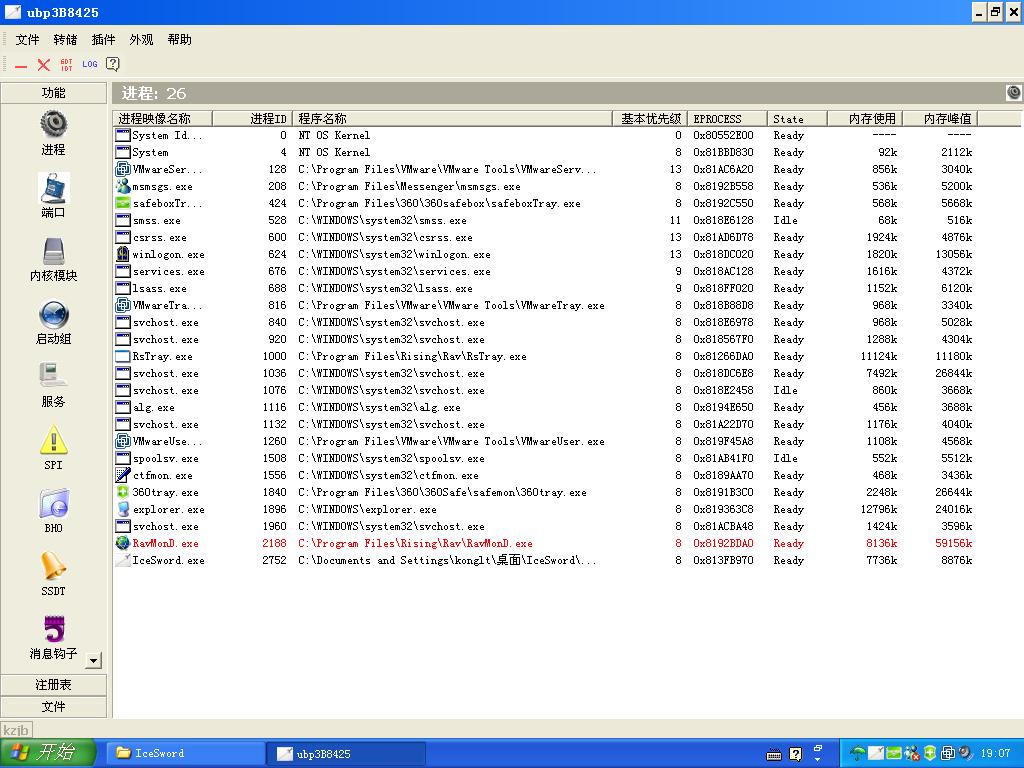Screen dimensions: 1024x768
Task: Open the BHO sidebar icon
Action: [x=54, y=504]
